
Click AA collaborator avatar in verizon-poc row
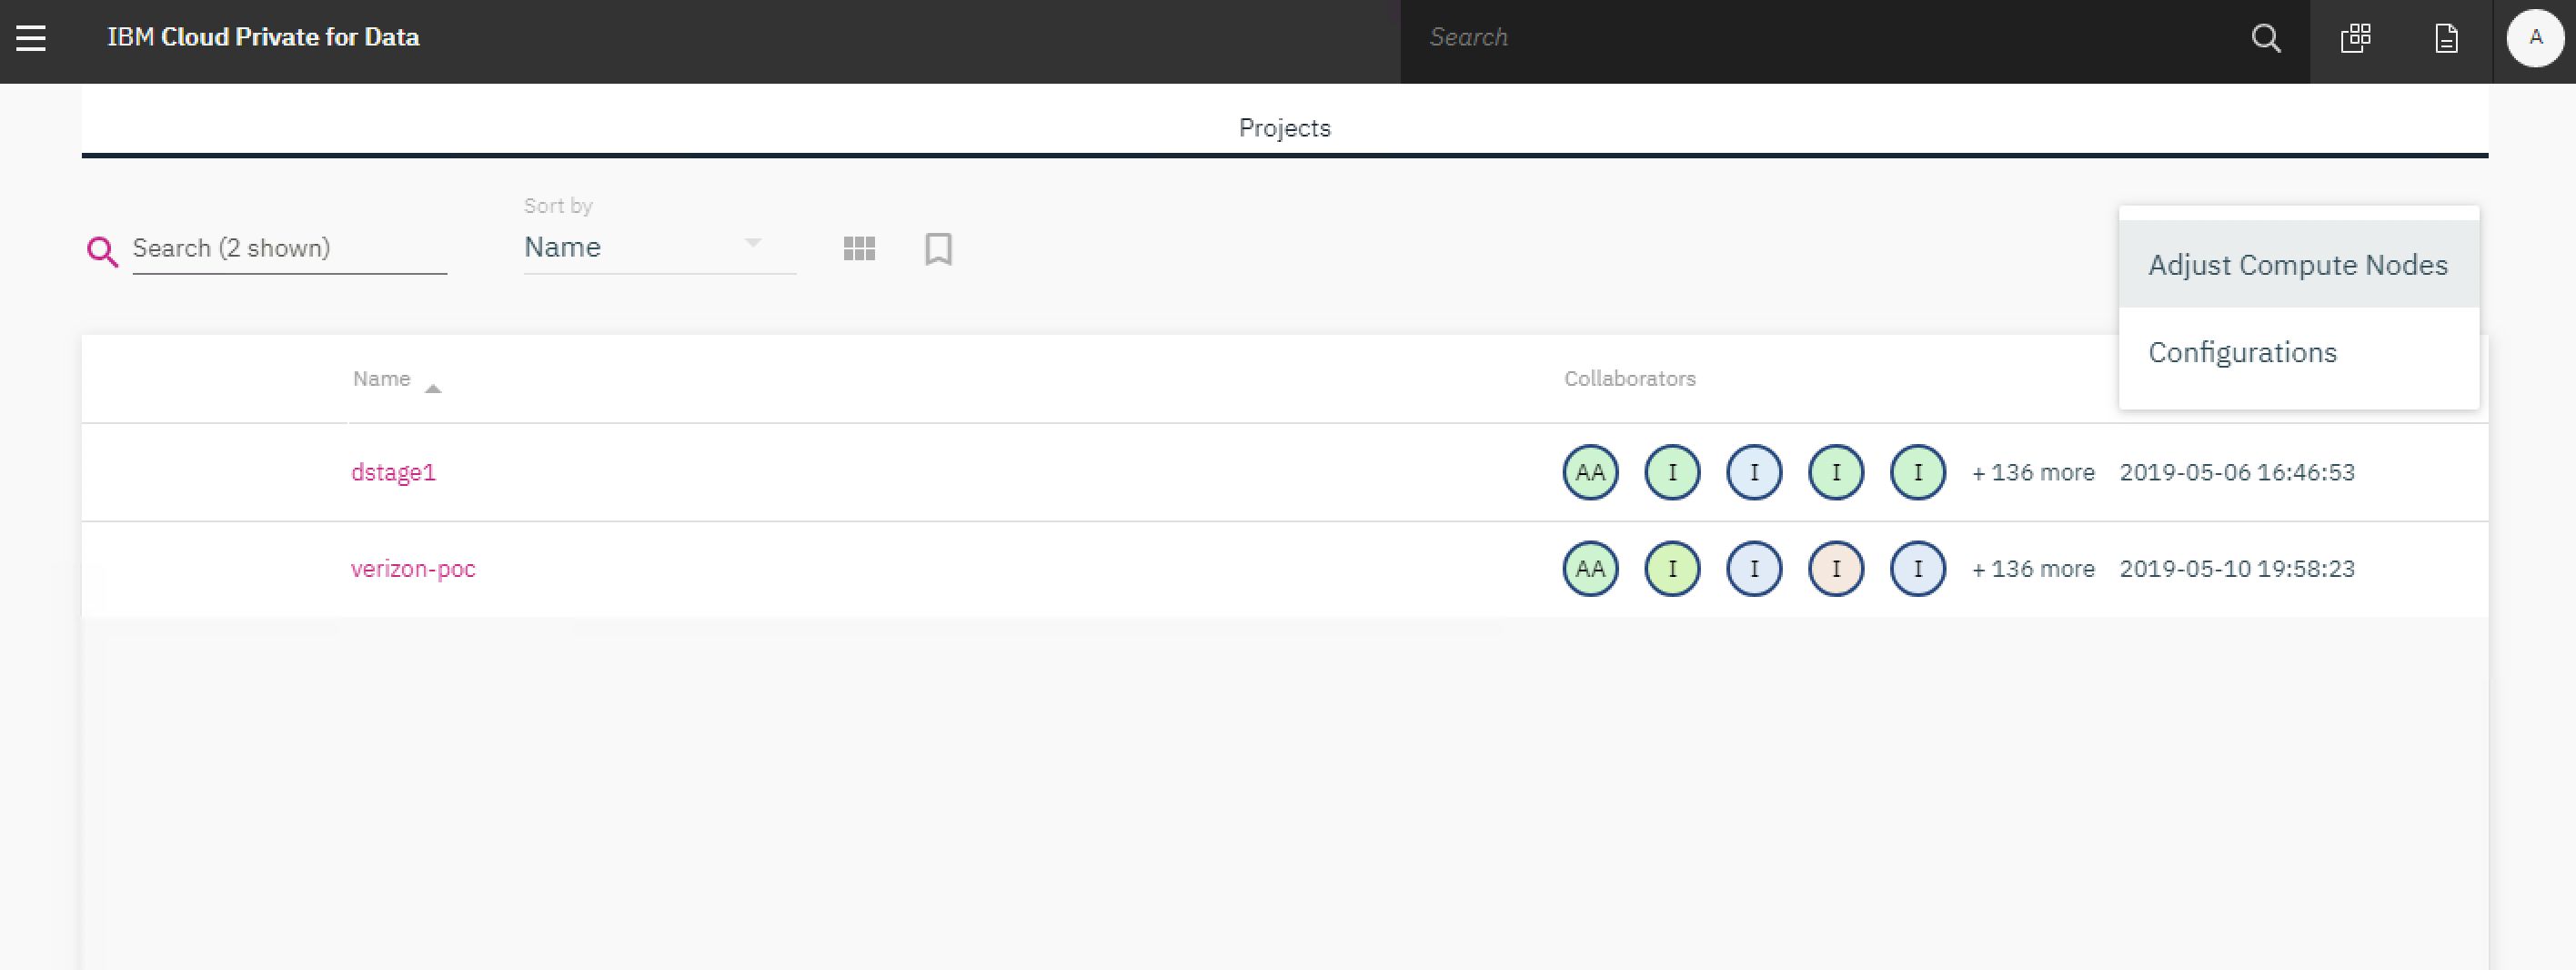click(x=1590, y=568)
